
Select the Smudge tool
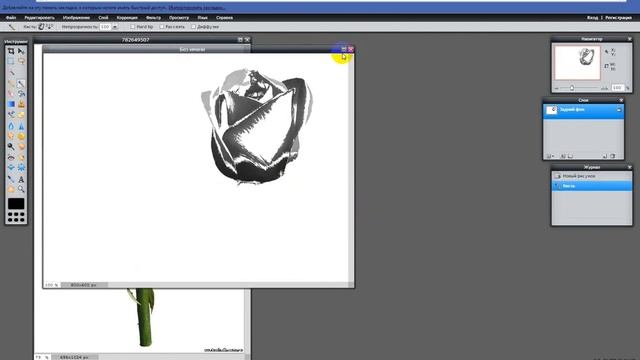point(11,136)
